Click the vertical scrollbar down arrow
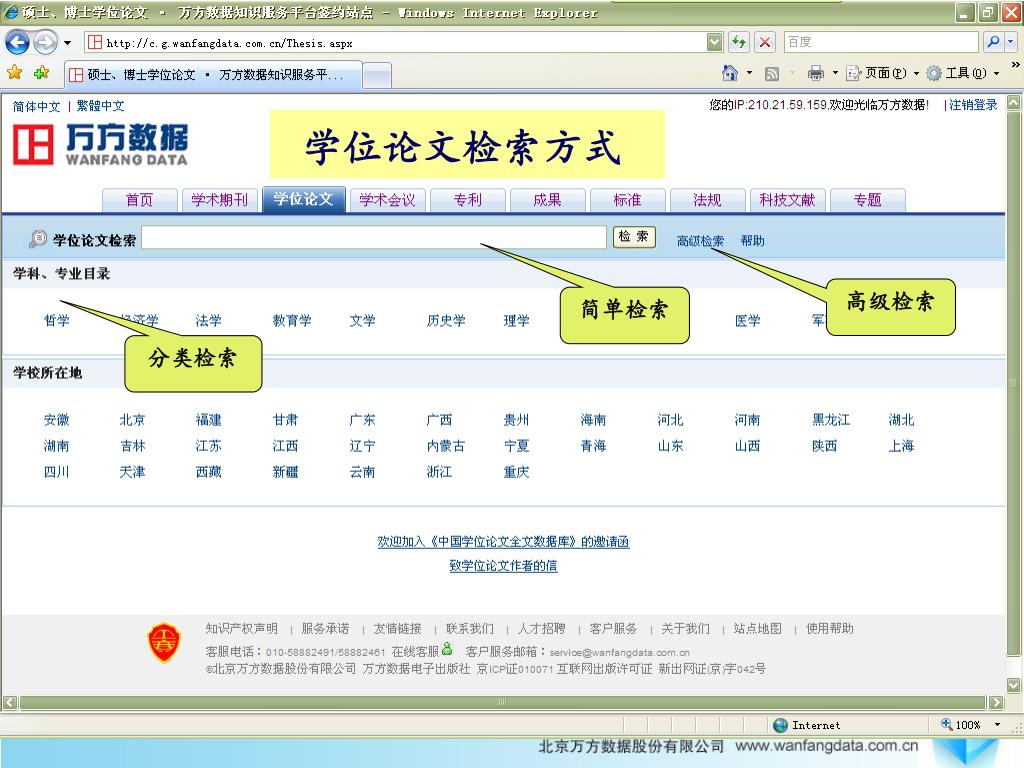This screenshot has height=768, width=1024. tap(1014, 685)
